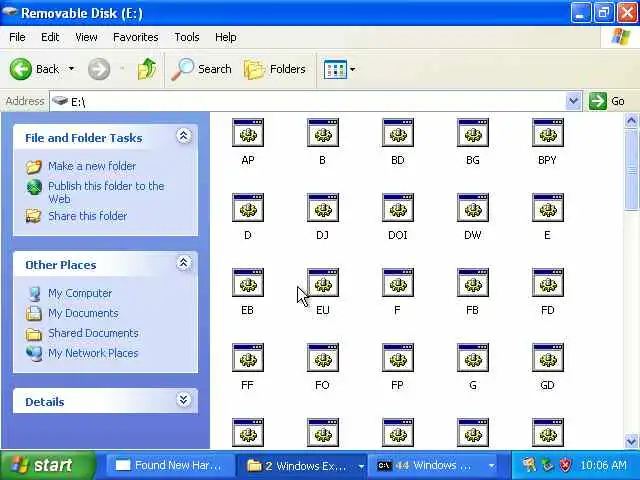Switch to Found New Hardware taskbar window
The width and height of the screenshot is (640, 480).
click(x=169, y=465)
